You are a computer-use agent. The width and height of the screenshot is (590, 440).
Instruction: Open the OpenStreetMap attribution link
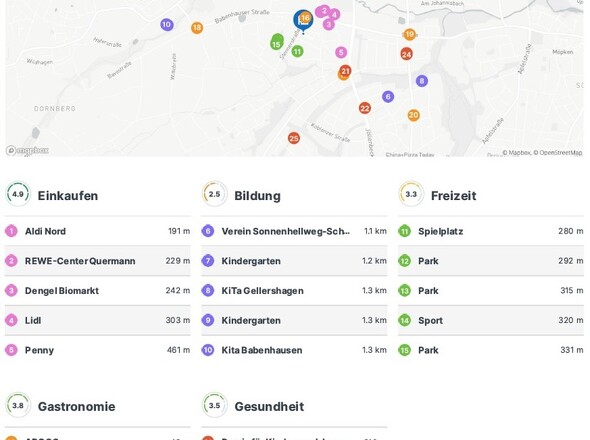pos(557,152)
